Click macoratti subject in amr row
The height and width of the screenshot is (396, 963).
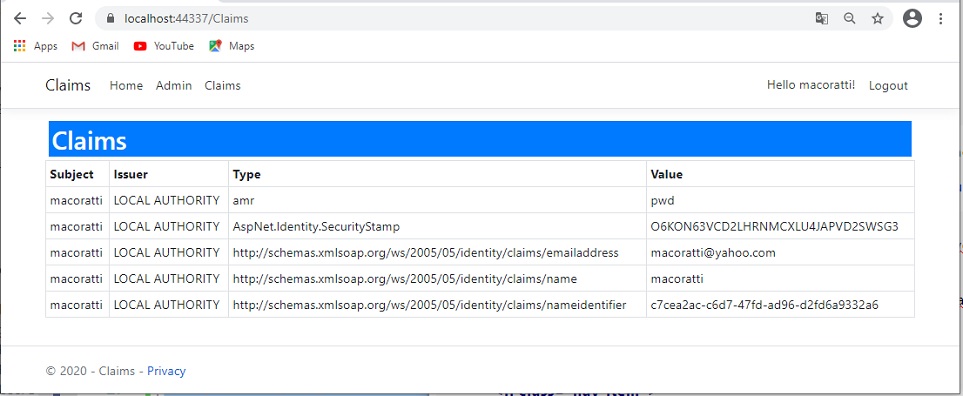tap(77, 200)
